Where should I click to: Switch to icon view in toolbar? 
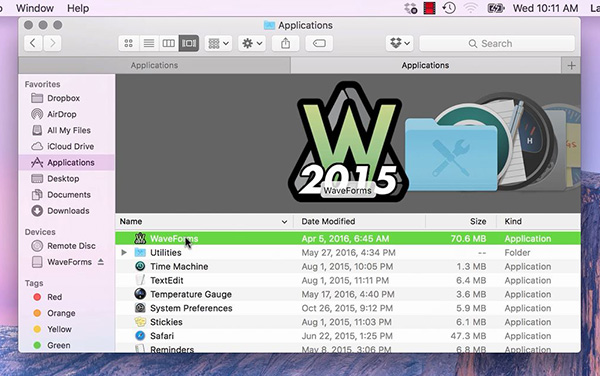click(x=129, y=44)
